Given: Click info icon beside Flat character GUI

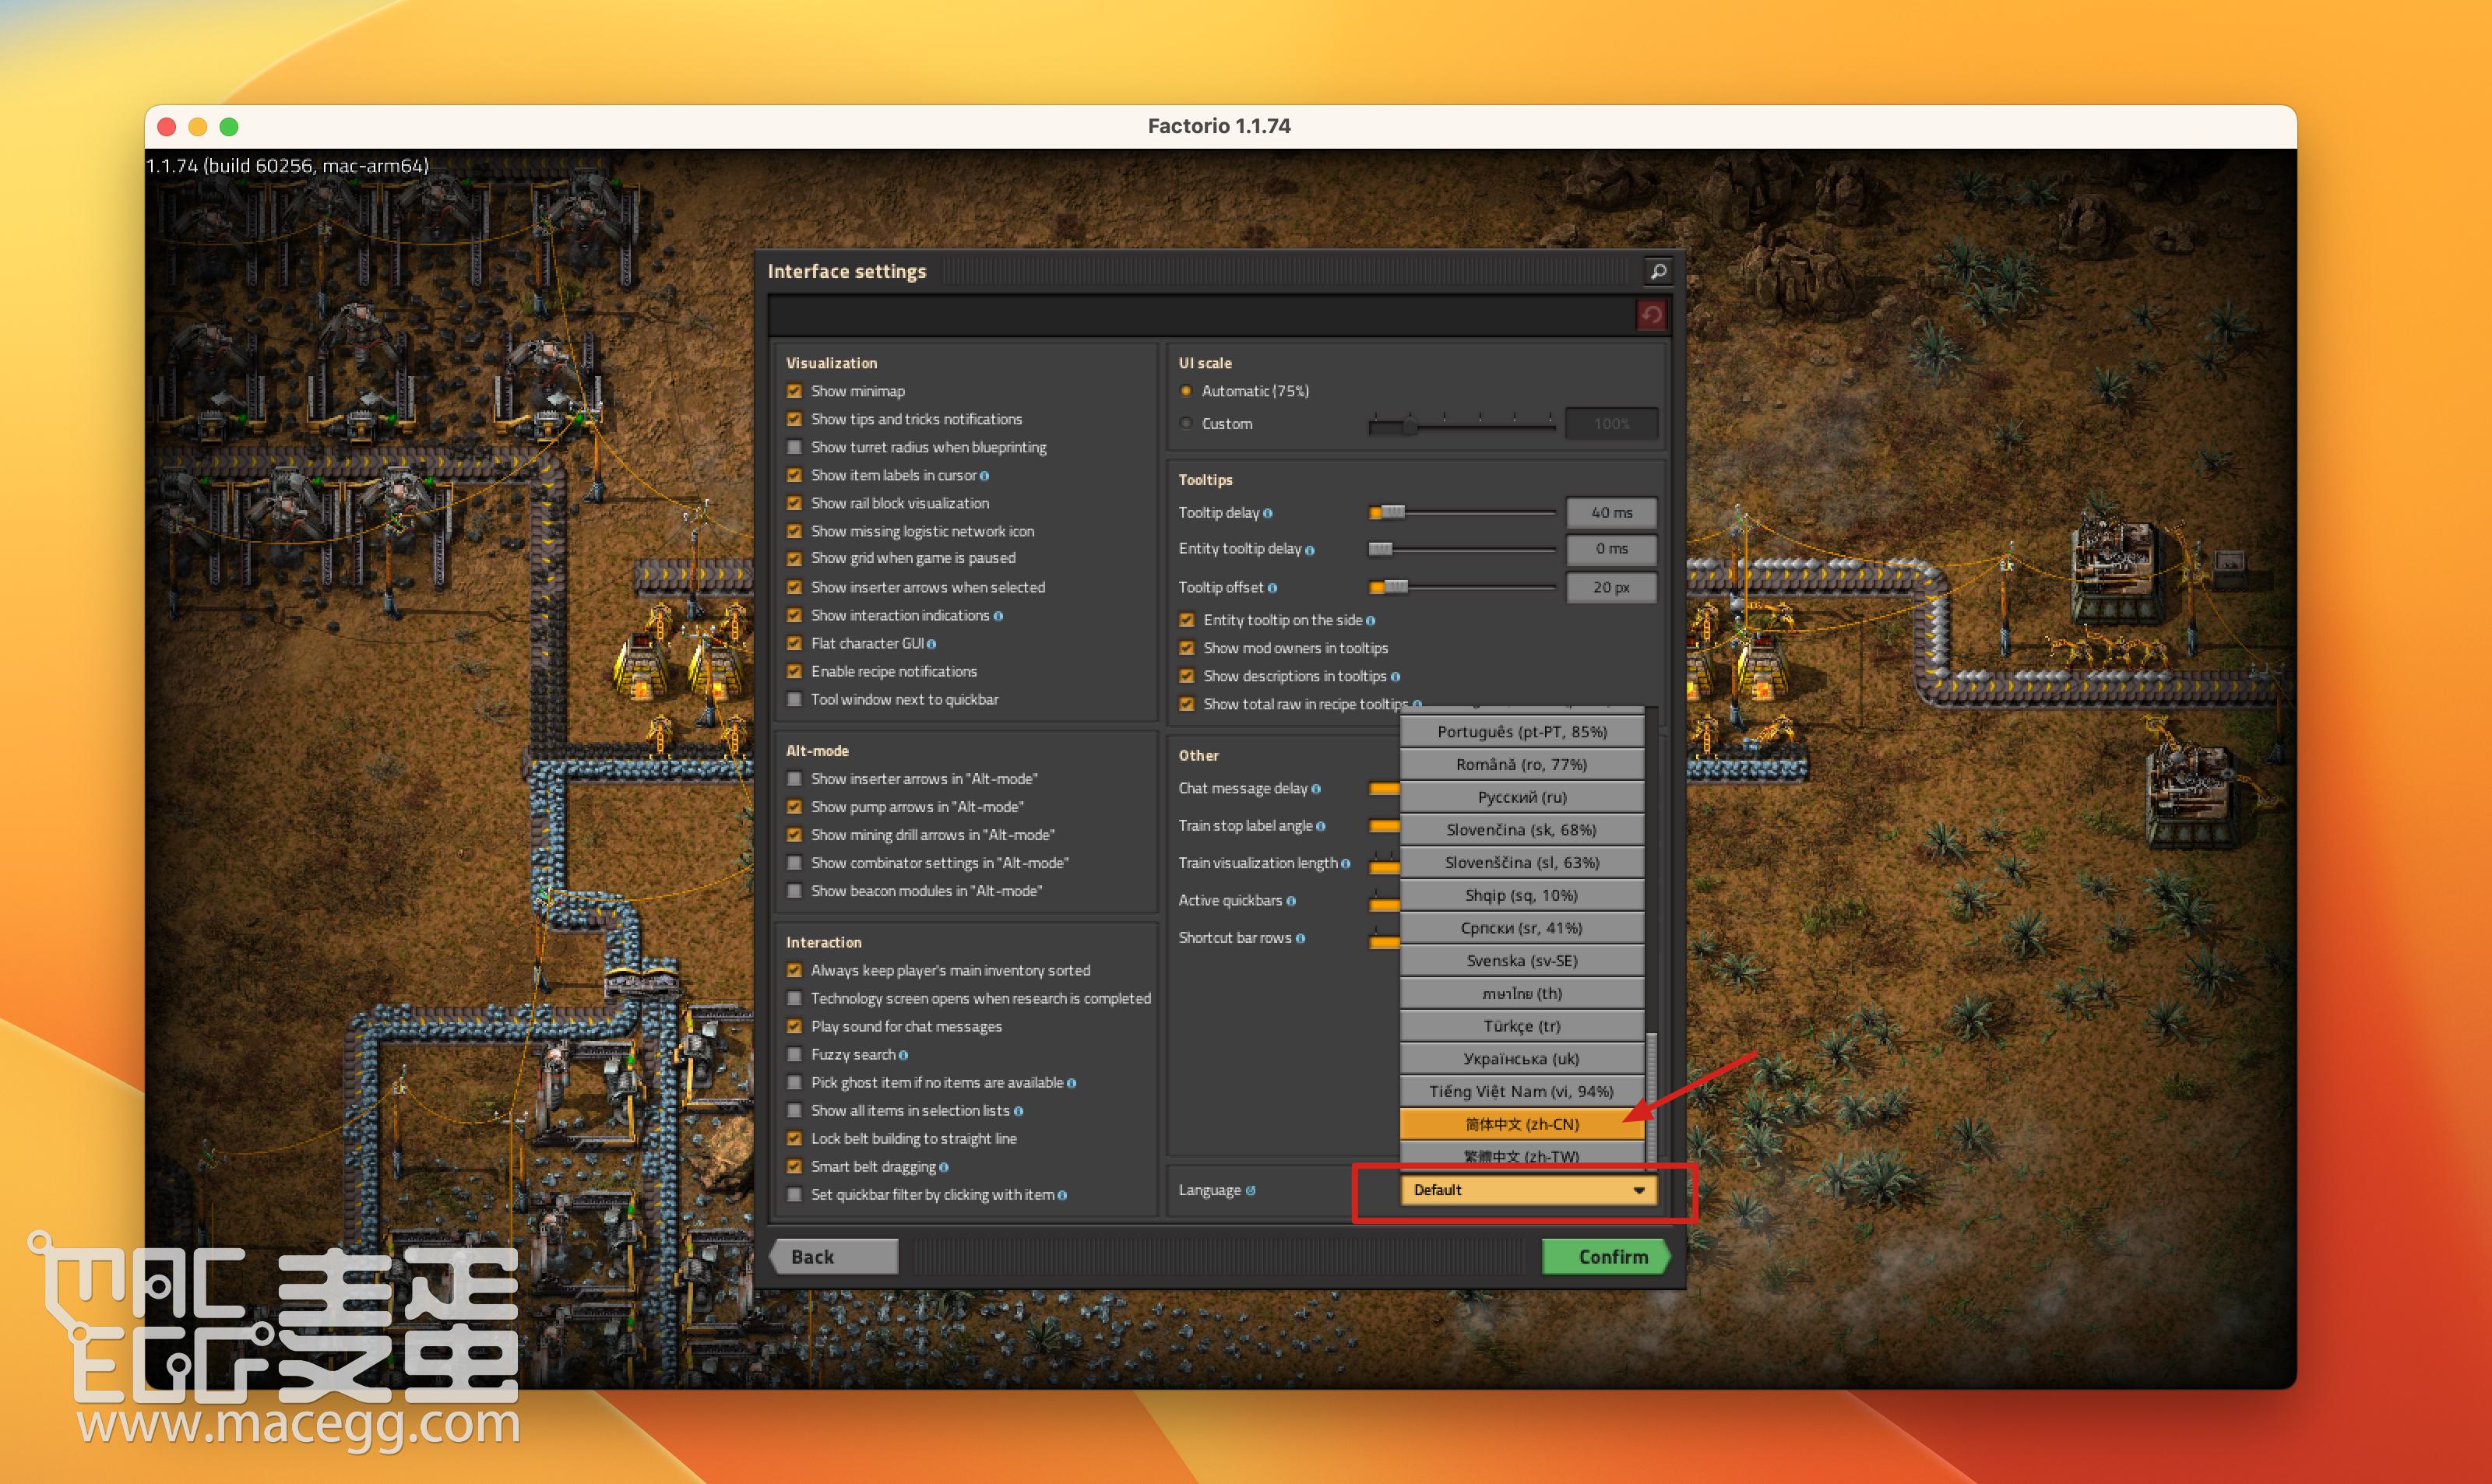Looking at the screenshot, I should [931, 644].
